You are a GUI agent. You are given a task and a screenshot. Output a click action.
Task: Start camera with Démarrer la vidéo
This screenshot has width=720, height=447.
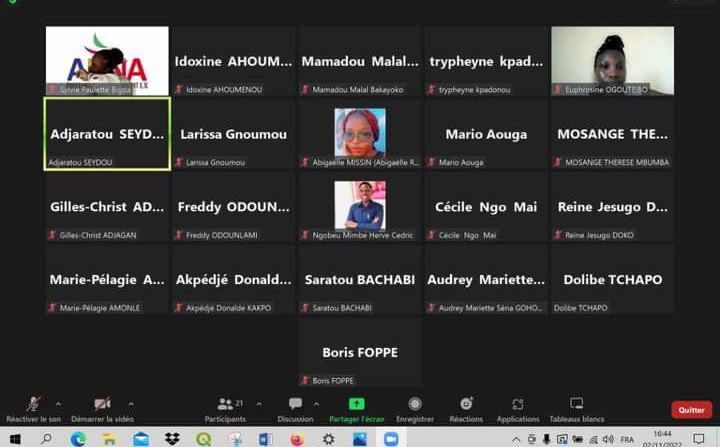tap(101, 404)
